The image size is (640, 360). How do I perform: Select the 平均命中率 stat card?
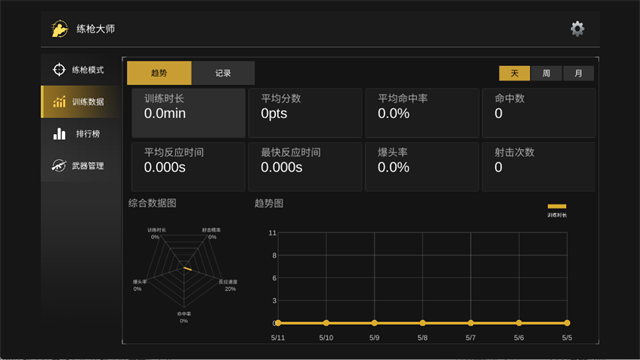(422, 113)
